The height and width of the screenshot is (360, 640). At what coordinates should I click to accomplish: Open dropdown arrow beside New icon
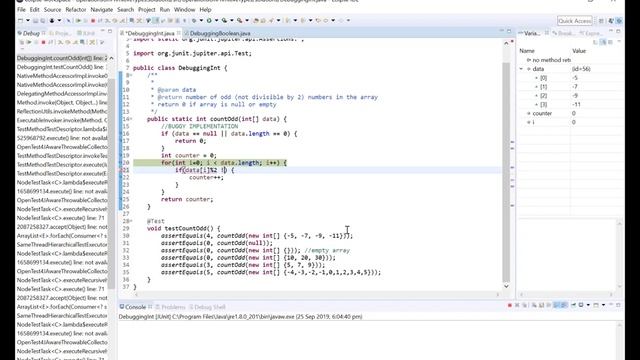(28, 20)
